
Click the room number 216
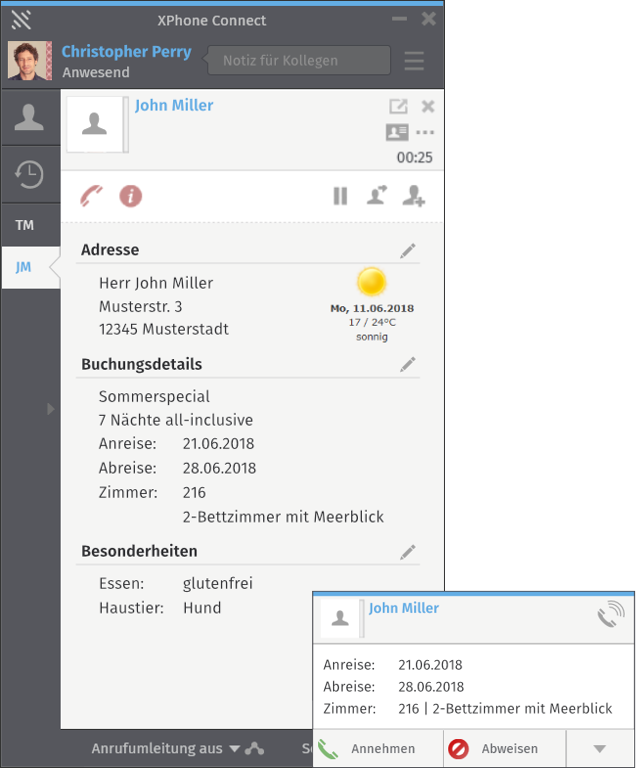point(194,493)
